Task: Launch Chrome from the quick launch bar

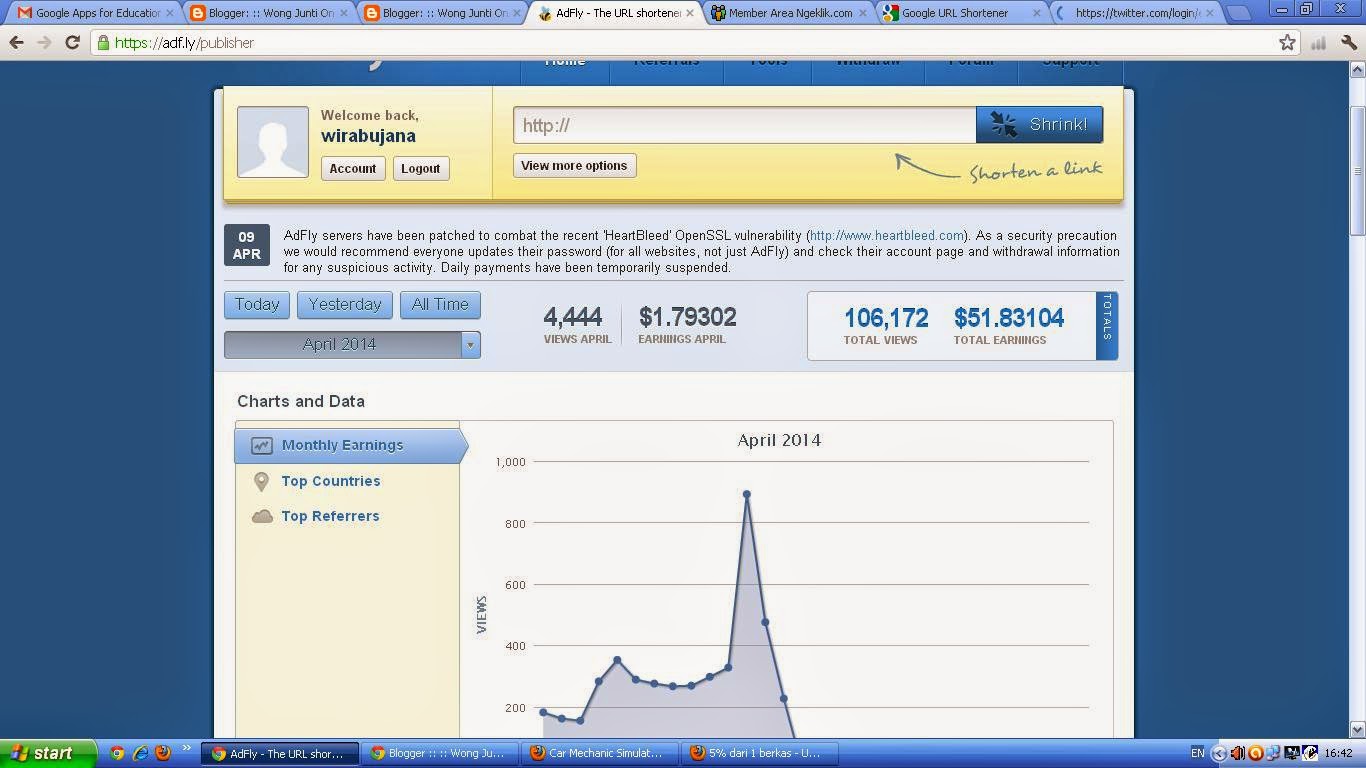Action: pos(117,753)
